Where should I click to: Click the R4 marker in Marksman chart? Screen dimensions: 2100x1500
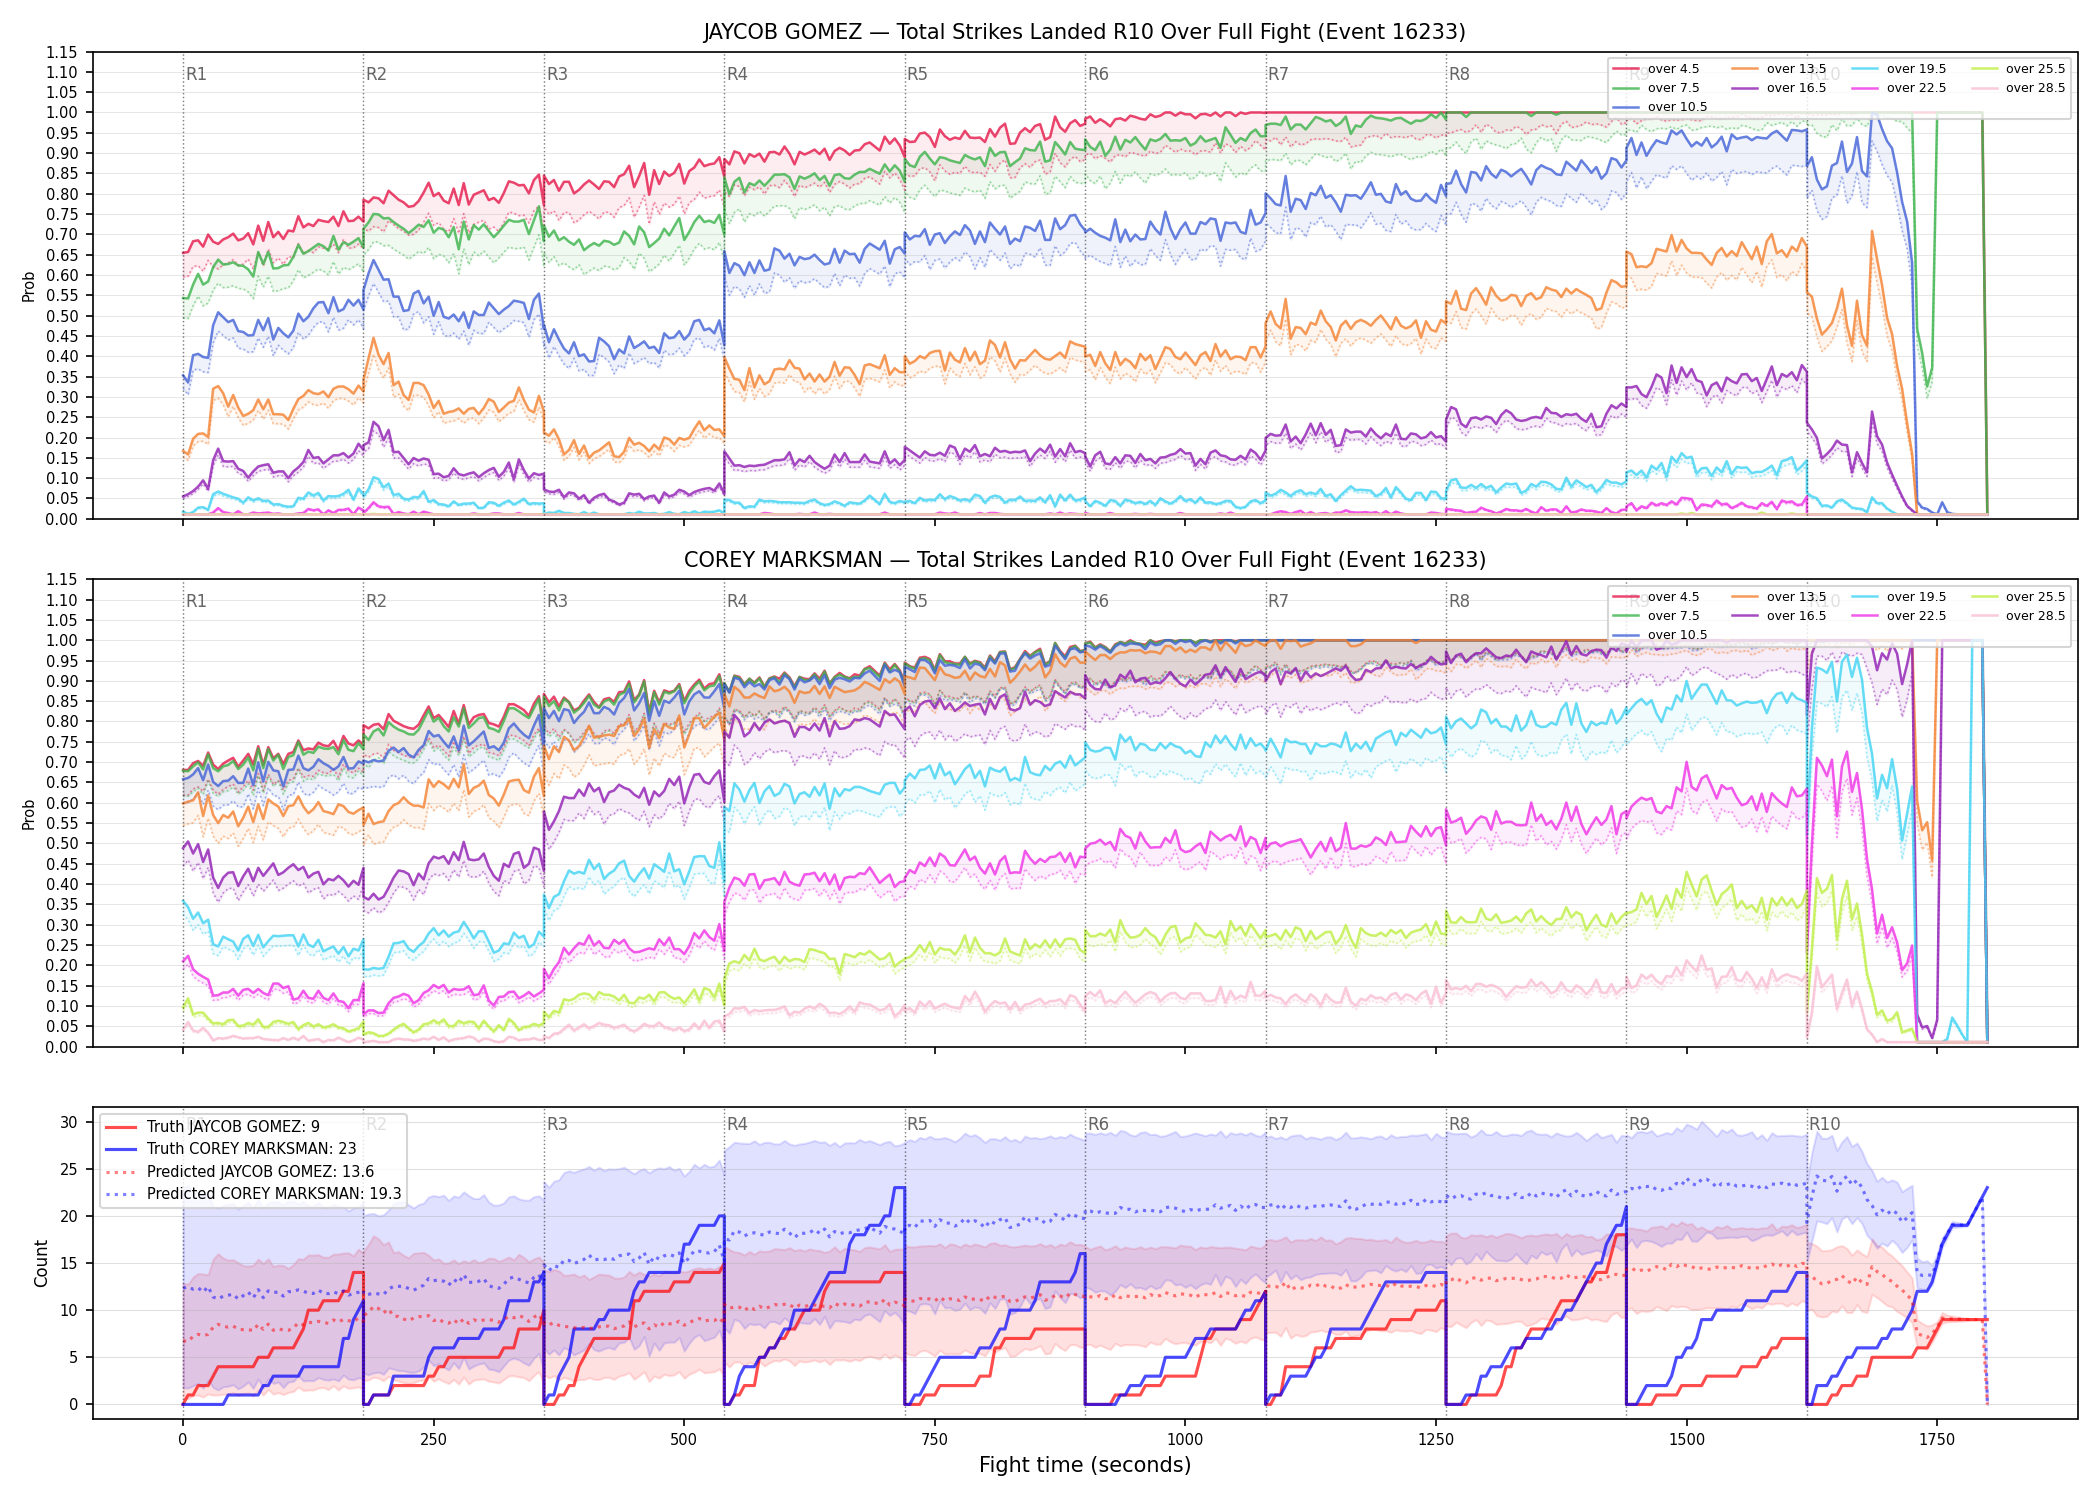(737, 601)
